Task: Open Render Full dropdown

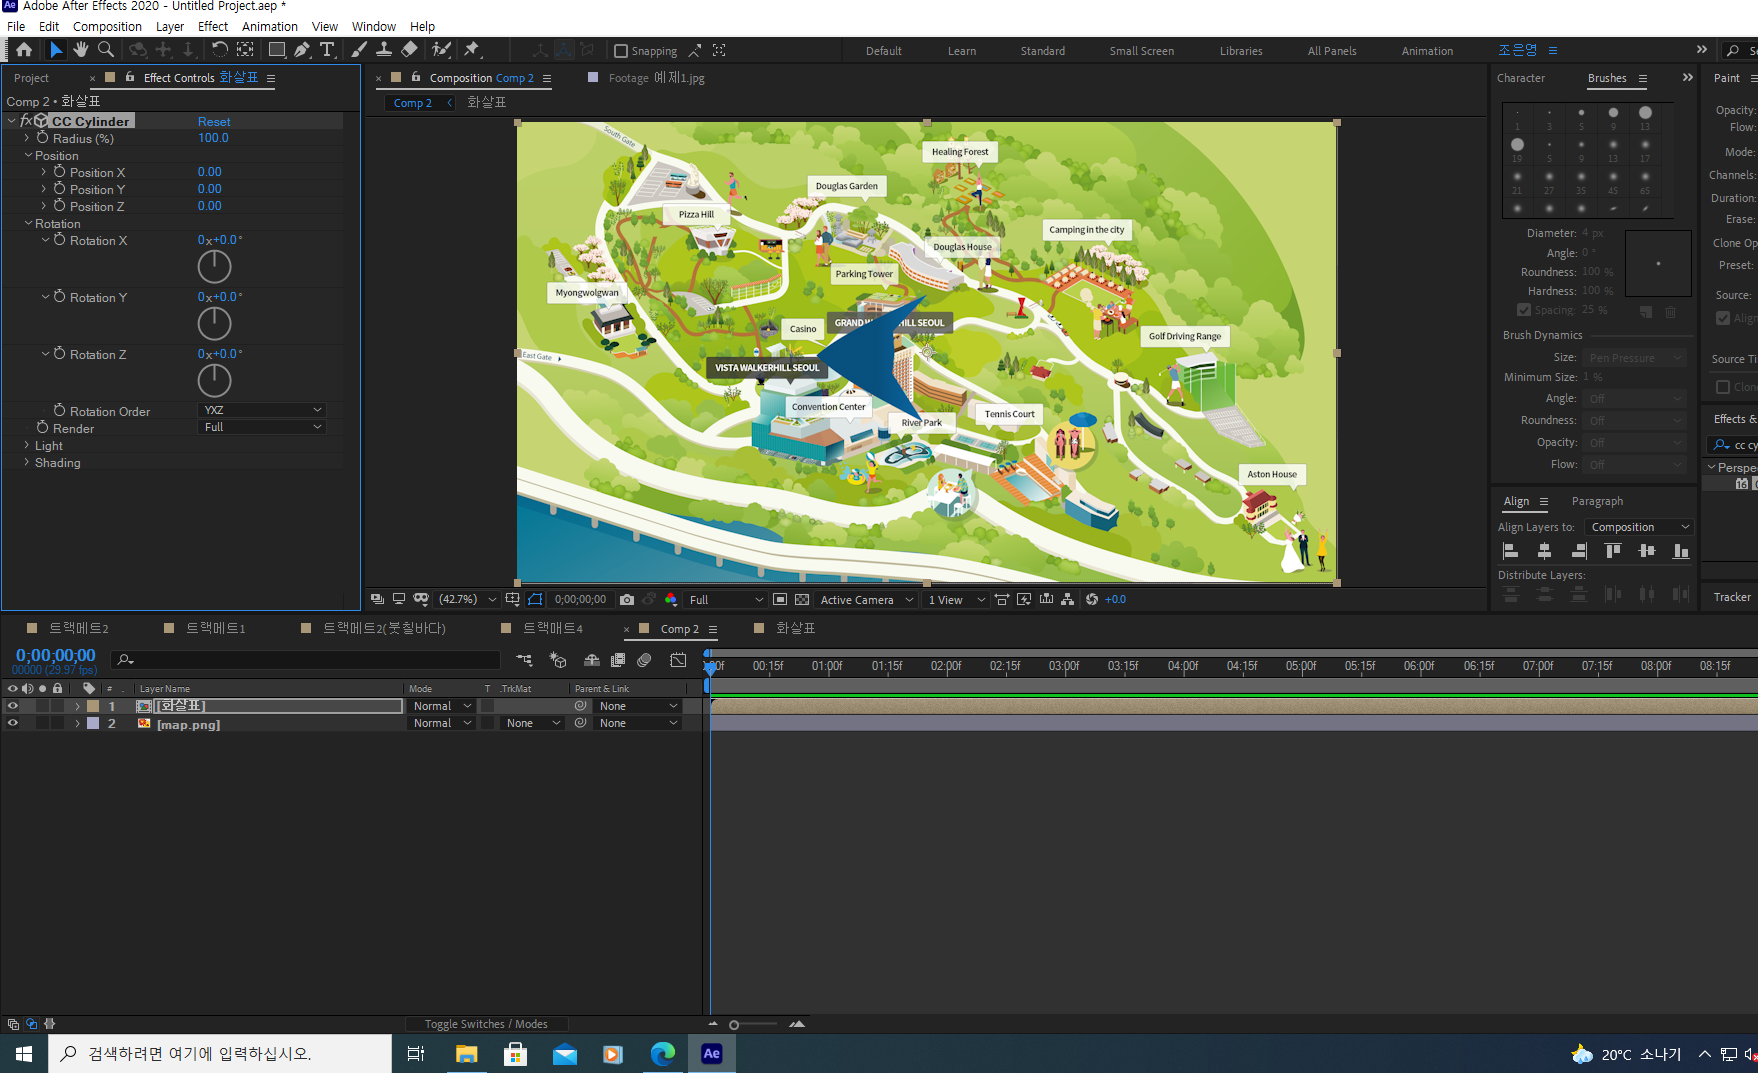Action: coord(262,427)
